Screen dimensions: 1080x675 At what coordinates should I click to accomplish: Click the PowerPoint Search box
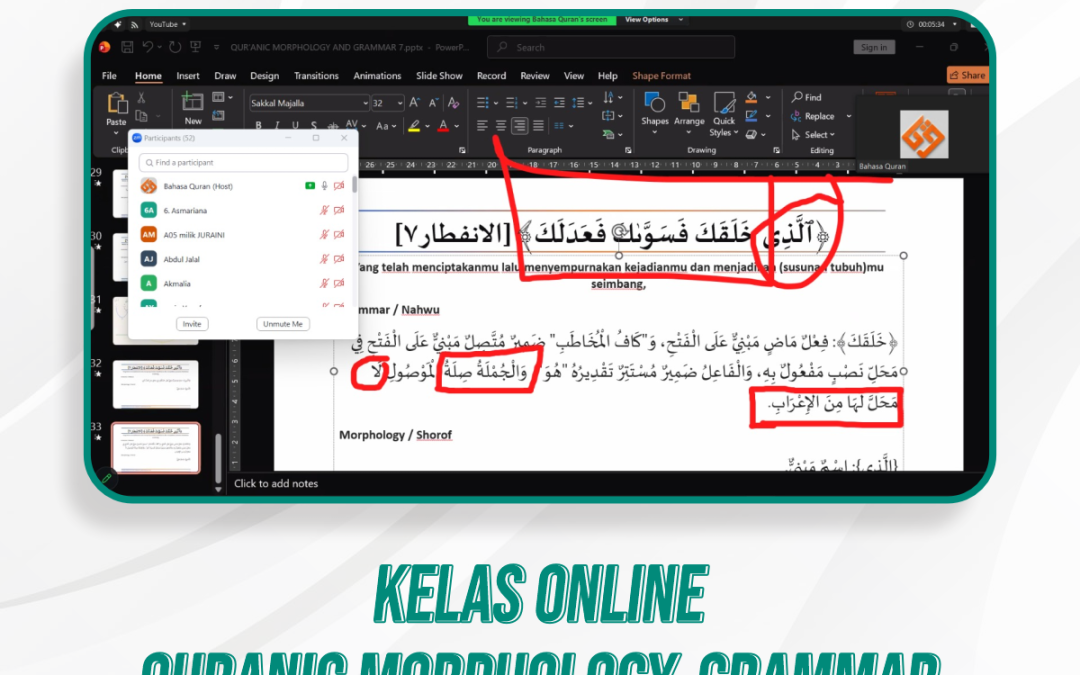click(x=611, y=48)
